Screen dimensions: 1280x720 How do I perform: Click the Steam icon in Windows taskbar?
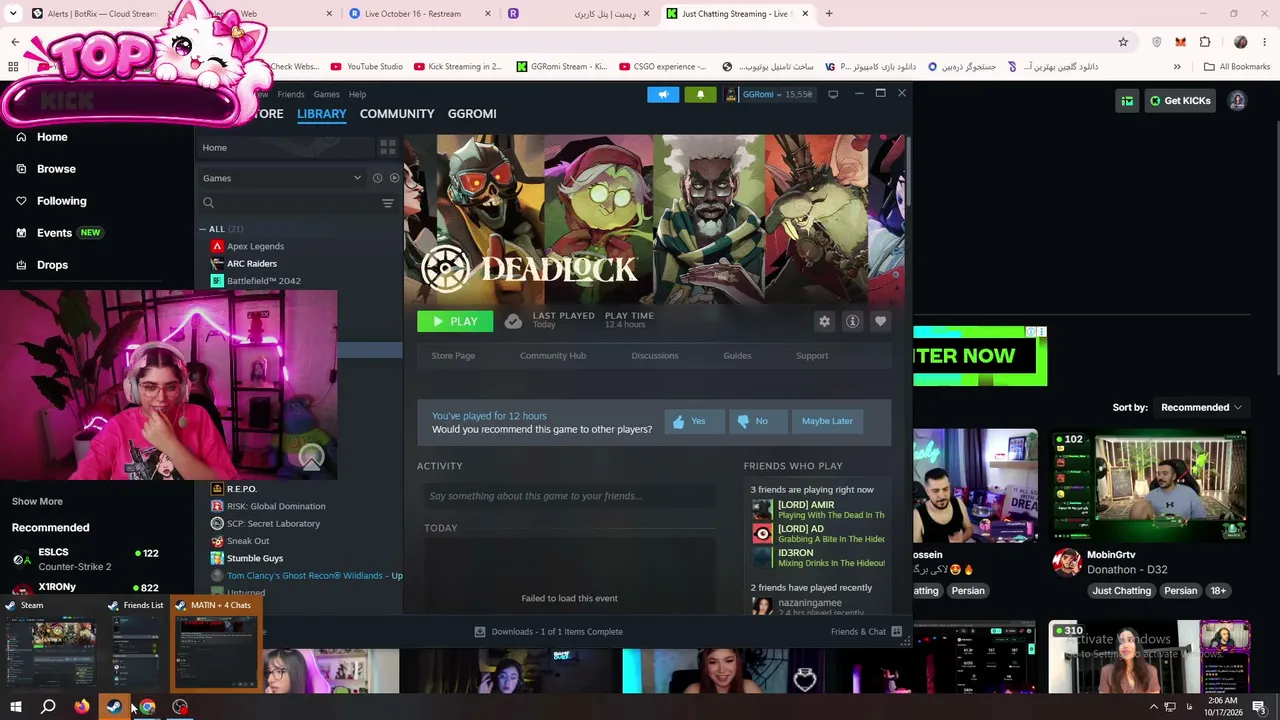114,707
